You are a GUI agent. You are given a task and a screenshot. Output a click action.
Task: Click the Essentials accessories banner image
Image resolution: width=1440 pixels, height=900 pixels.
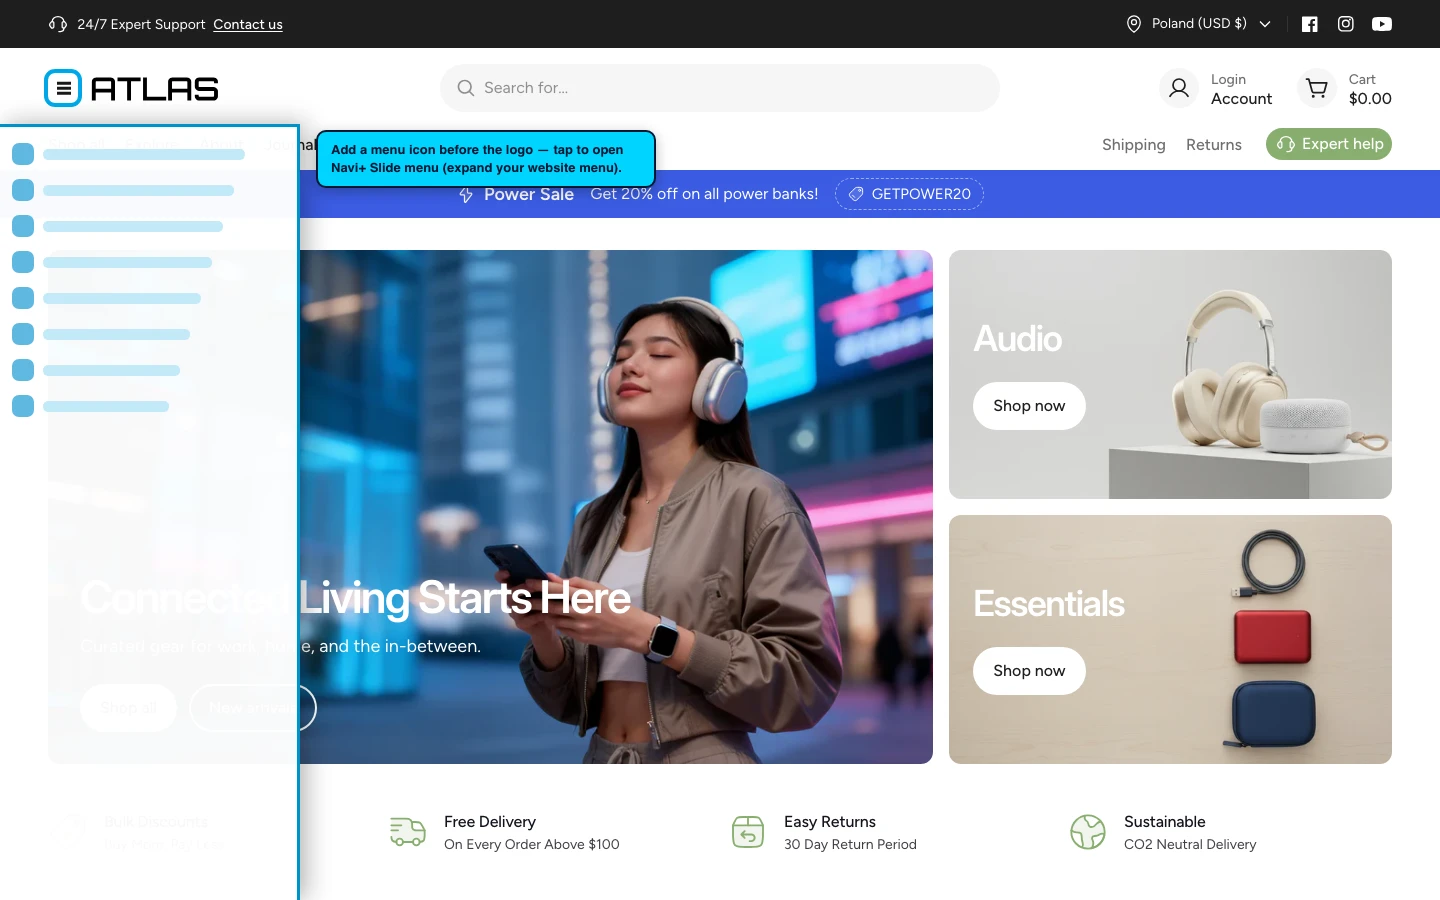coord(1170,639)
